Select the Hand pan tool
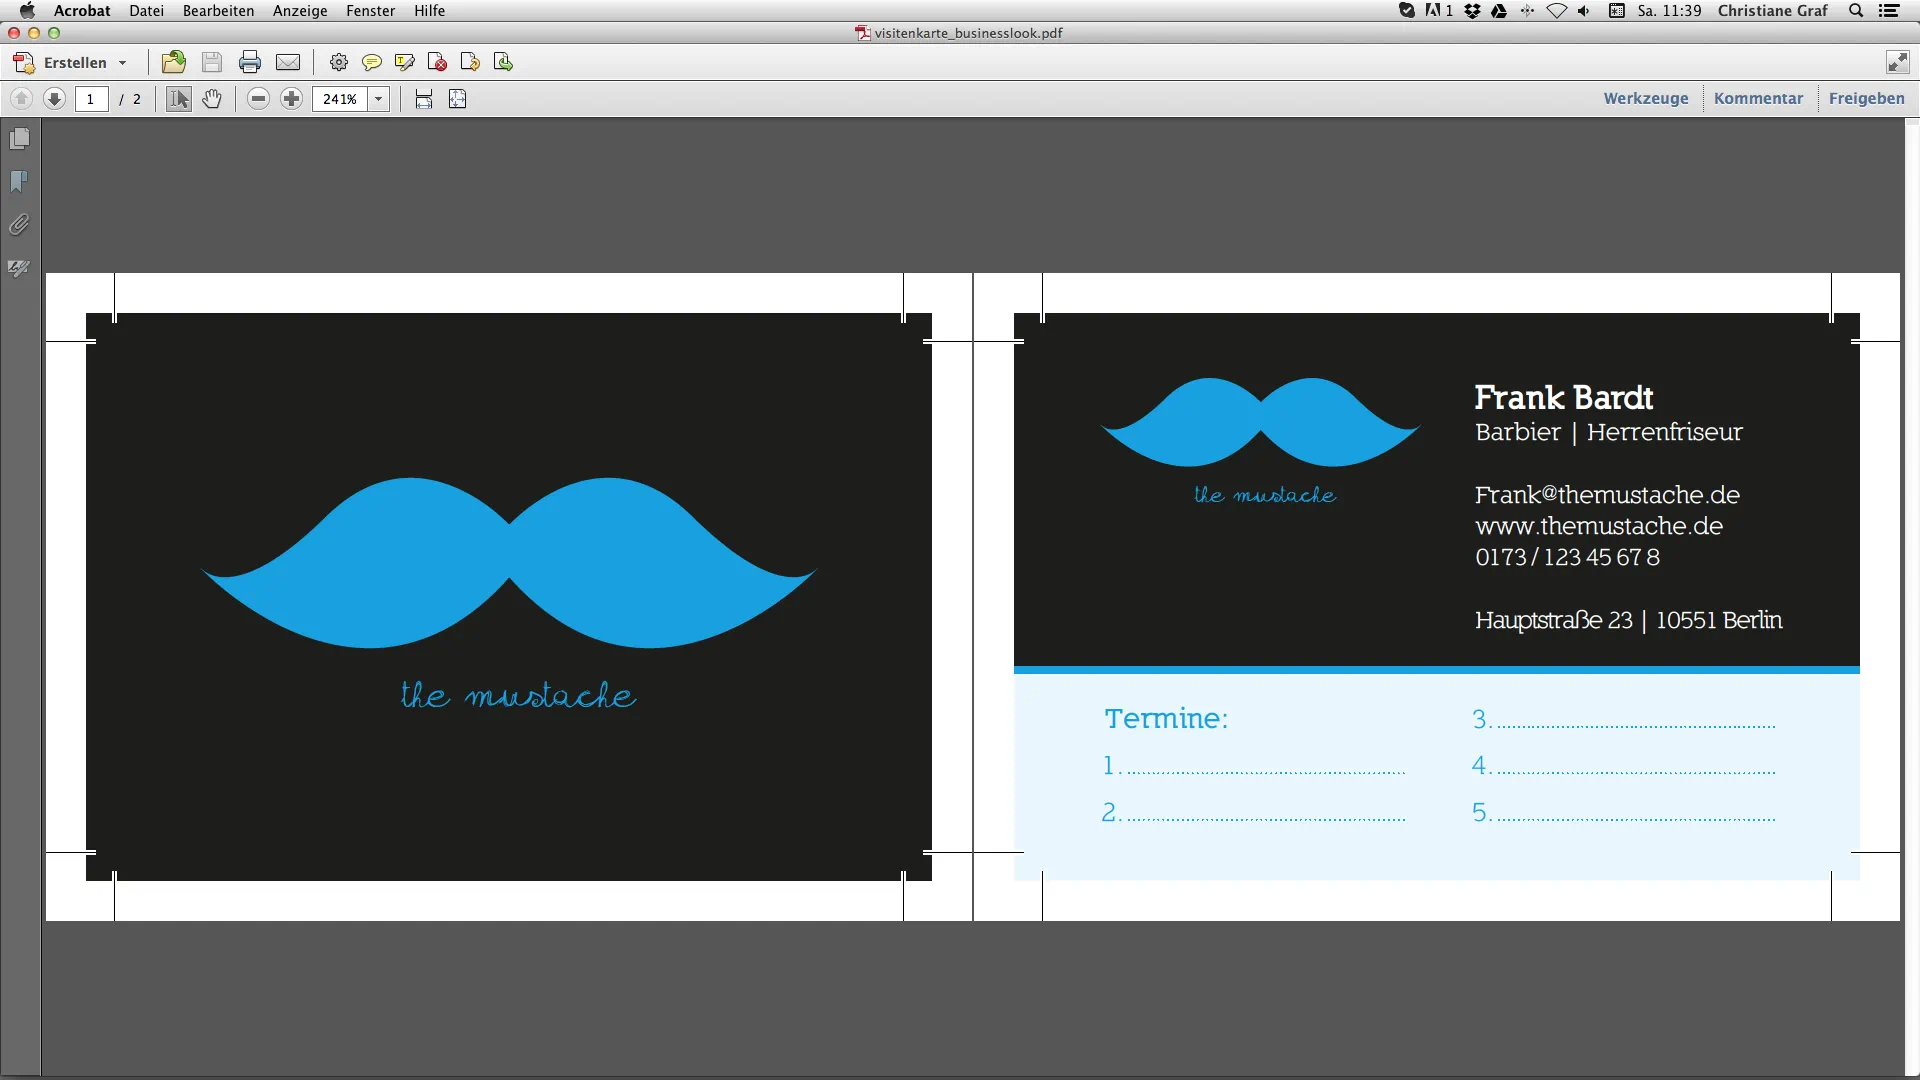 [212, 99]
